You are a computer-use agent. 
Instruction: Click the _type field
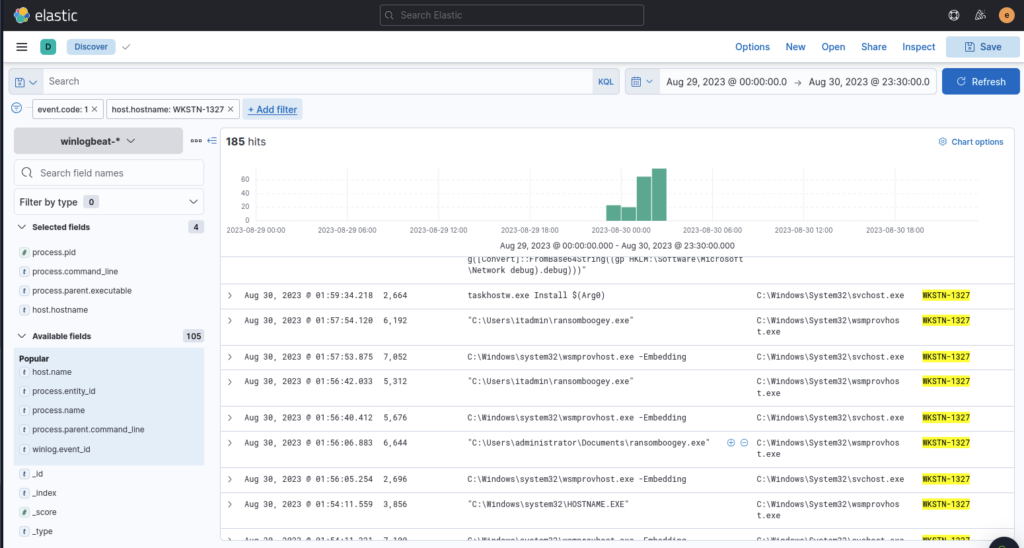point(42,532)
